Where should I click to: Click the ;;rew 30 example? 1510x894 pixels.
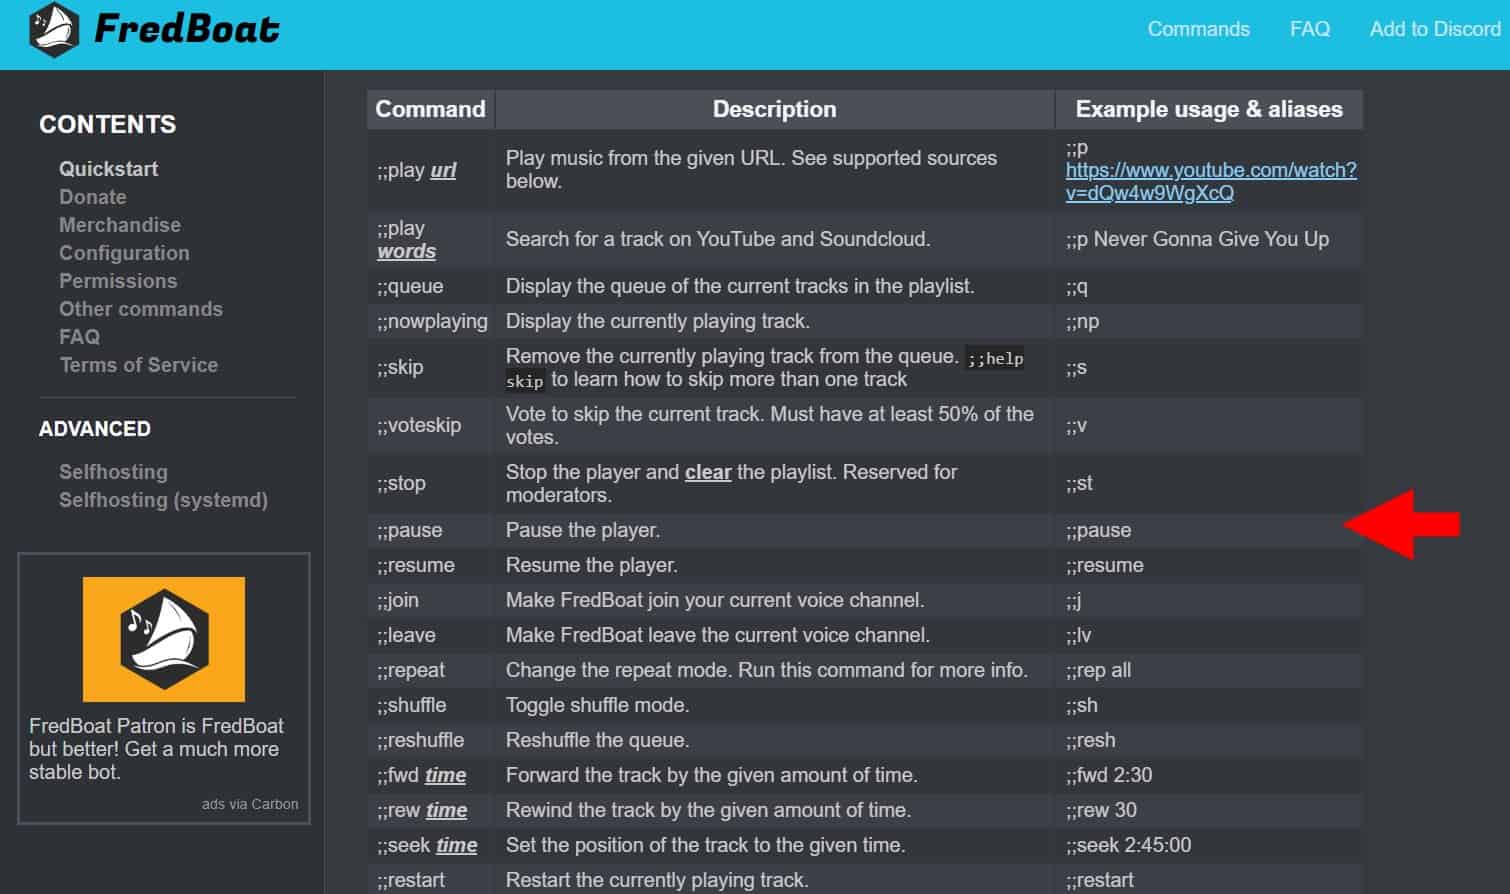pos(1101,810)
